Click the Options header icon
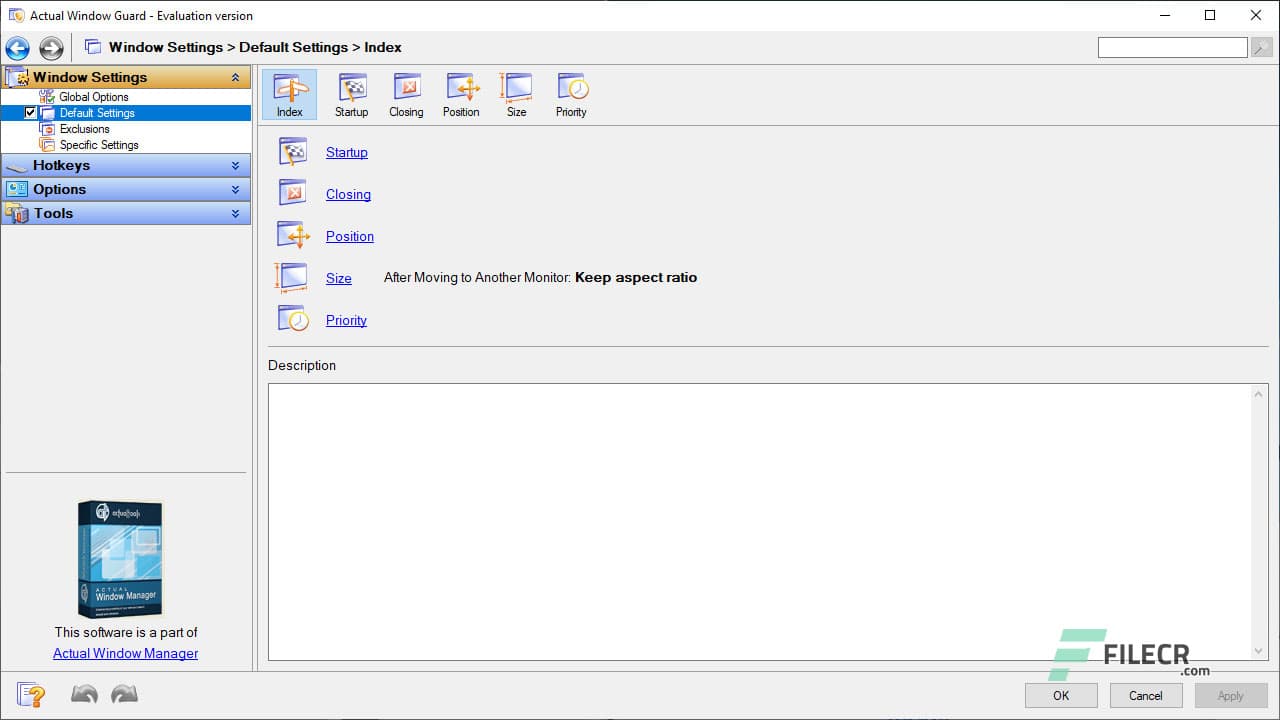The image size is (1280, 720). click(17, 189)
